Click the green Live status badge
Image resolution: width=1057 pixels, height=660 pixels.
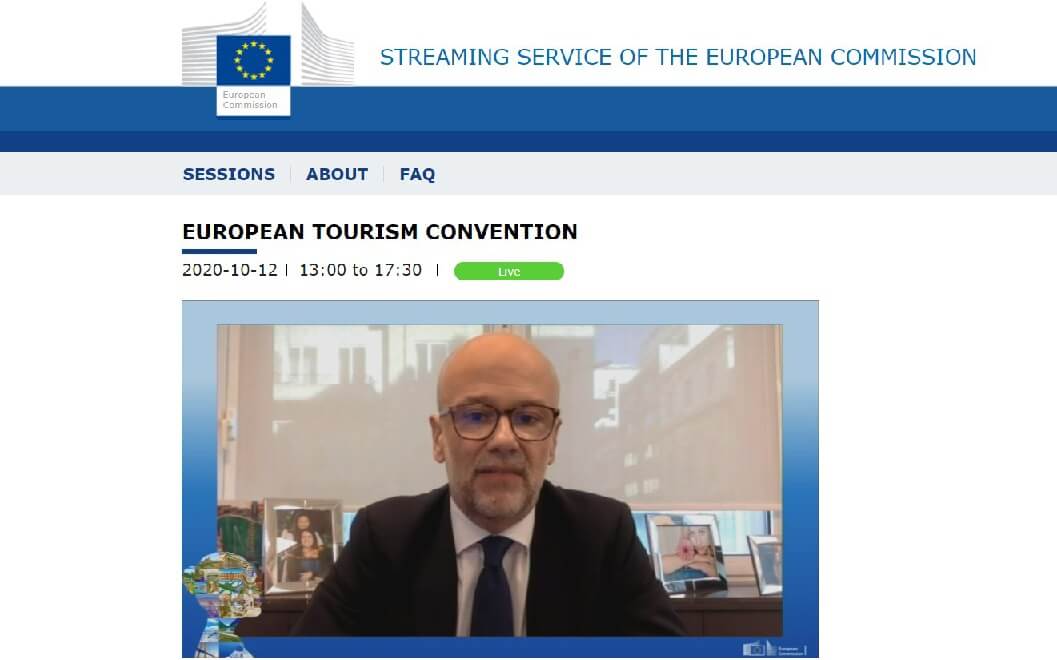click(509, 271)
